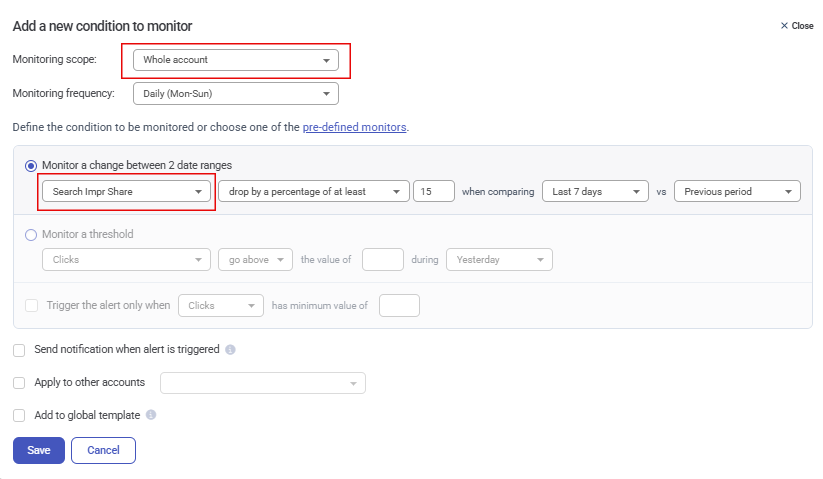Close the add condition dialog
The width and height of the screenshot is (823, 479).
pyautogui.click(x=797, y=26)
